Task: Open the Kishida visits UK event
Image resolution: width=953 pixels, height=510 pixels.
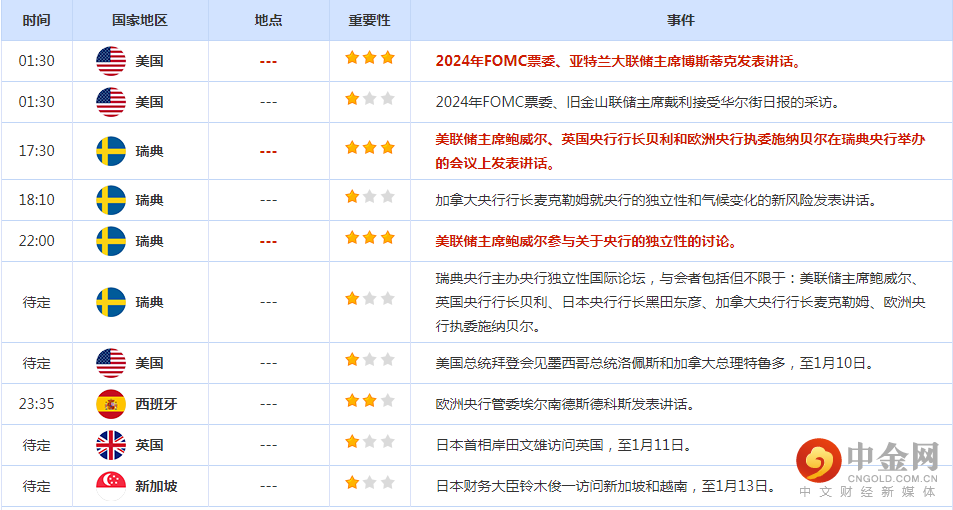Action: click(x=563, y=445)
